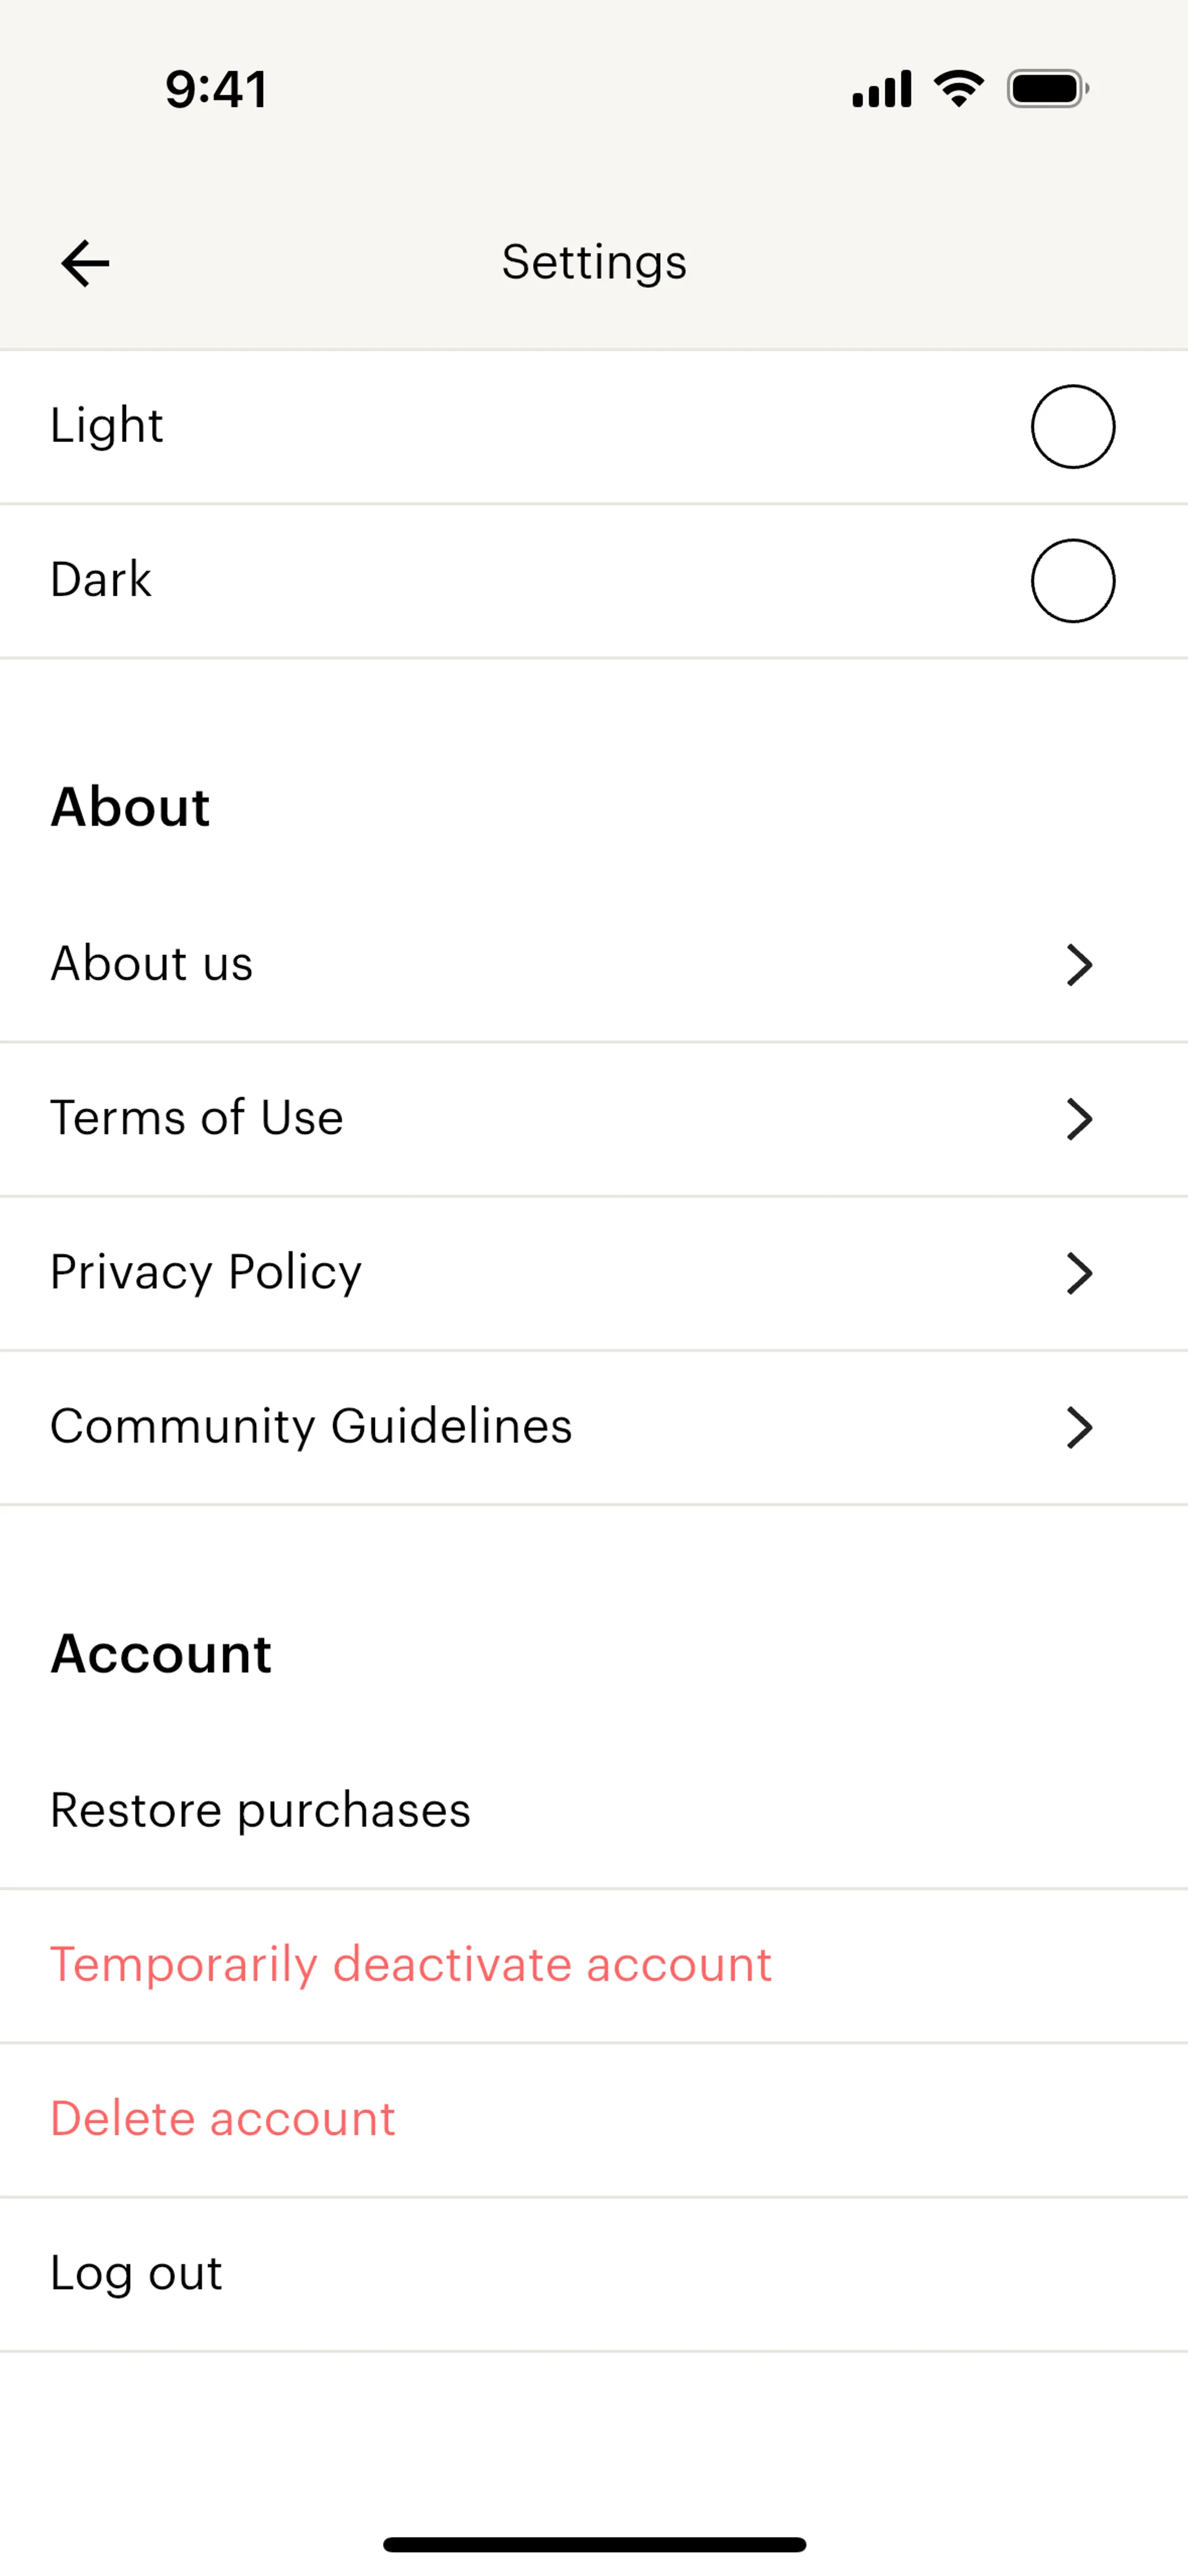
Task: Tap the battery status icon
Action: pyautogui.click(x=1046, y=89)
